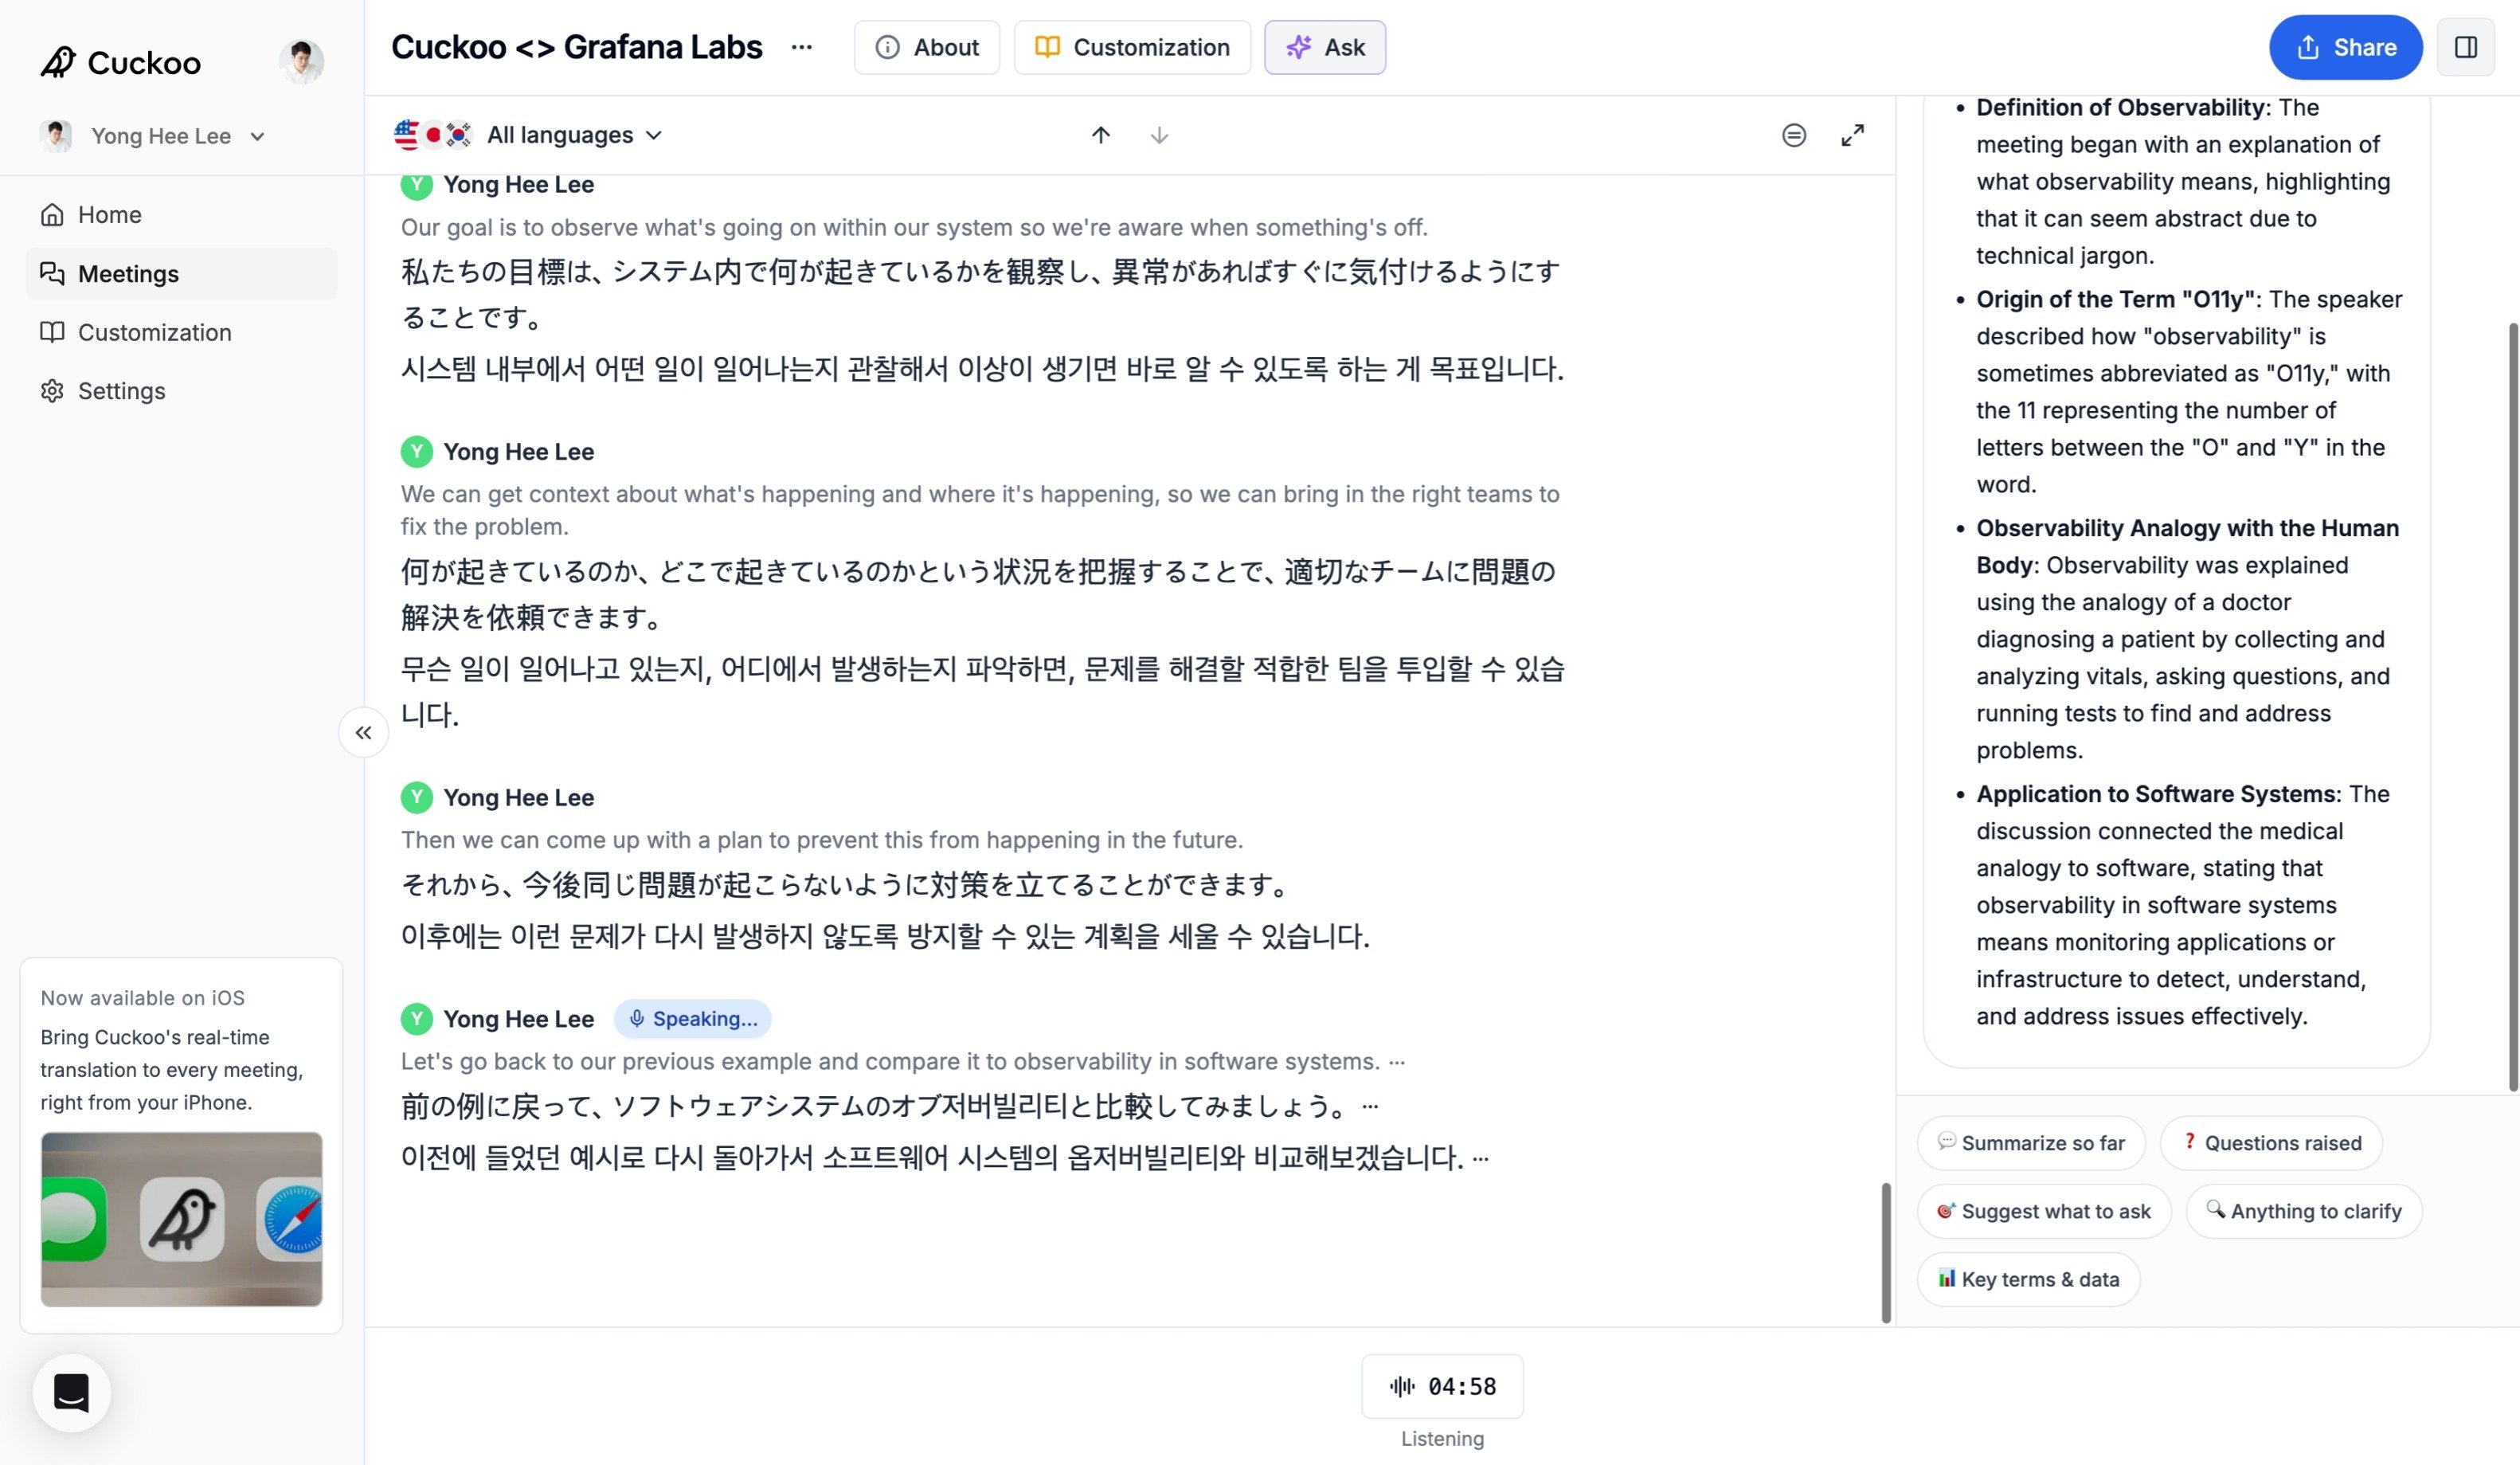Click the transcript display options icon
This screenshot has height=1465, width=2520.
[1794, 135]
